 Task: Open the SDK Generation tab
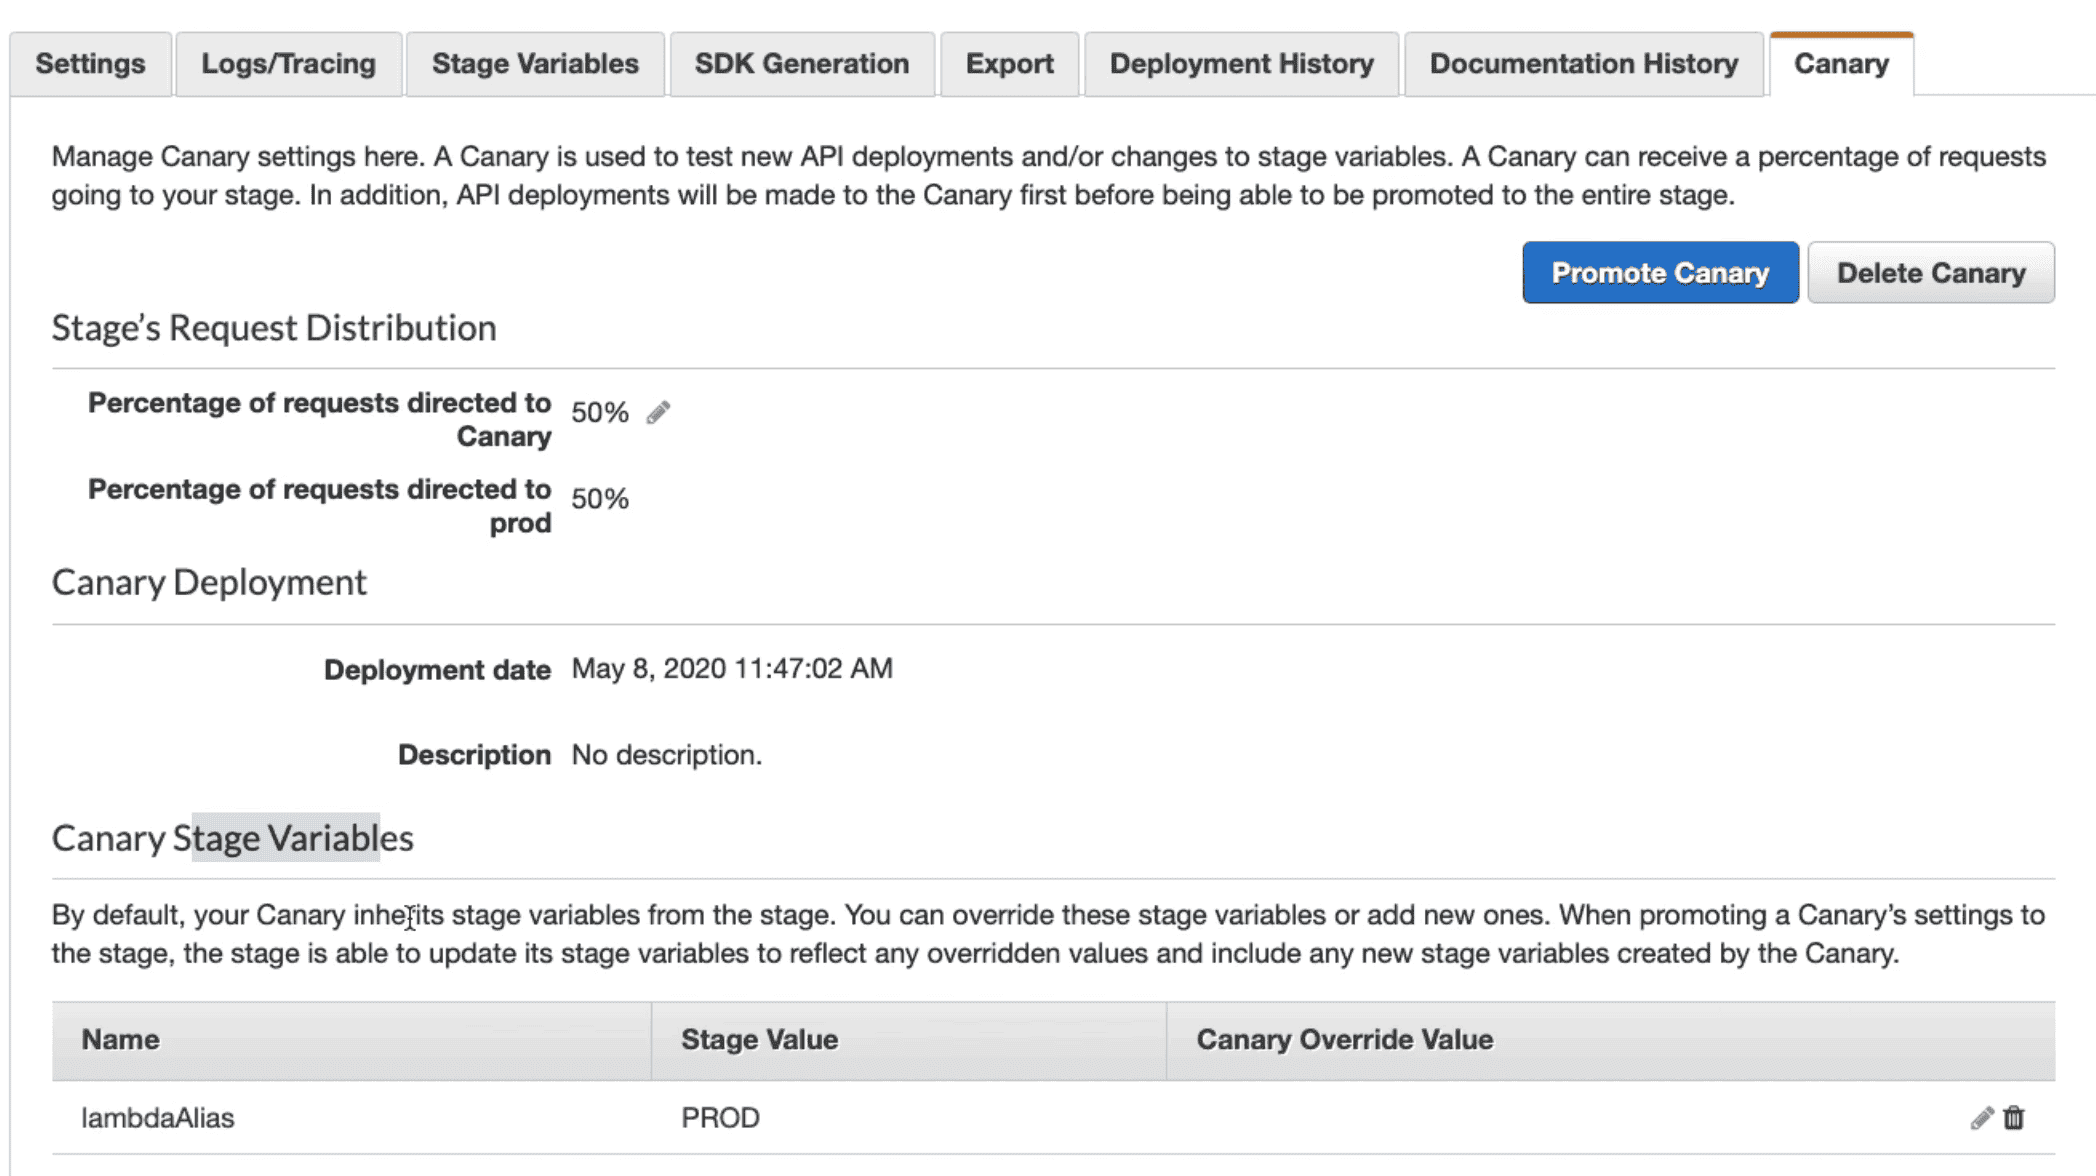(x=802, y=64)
